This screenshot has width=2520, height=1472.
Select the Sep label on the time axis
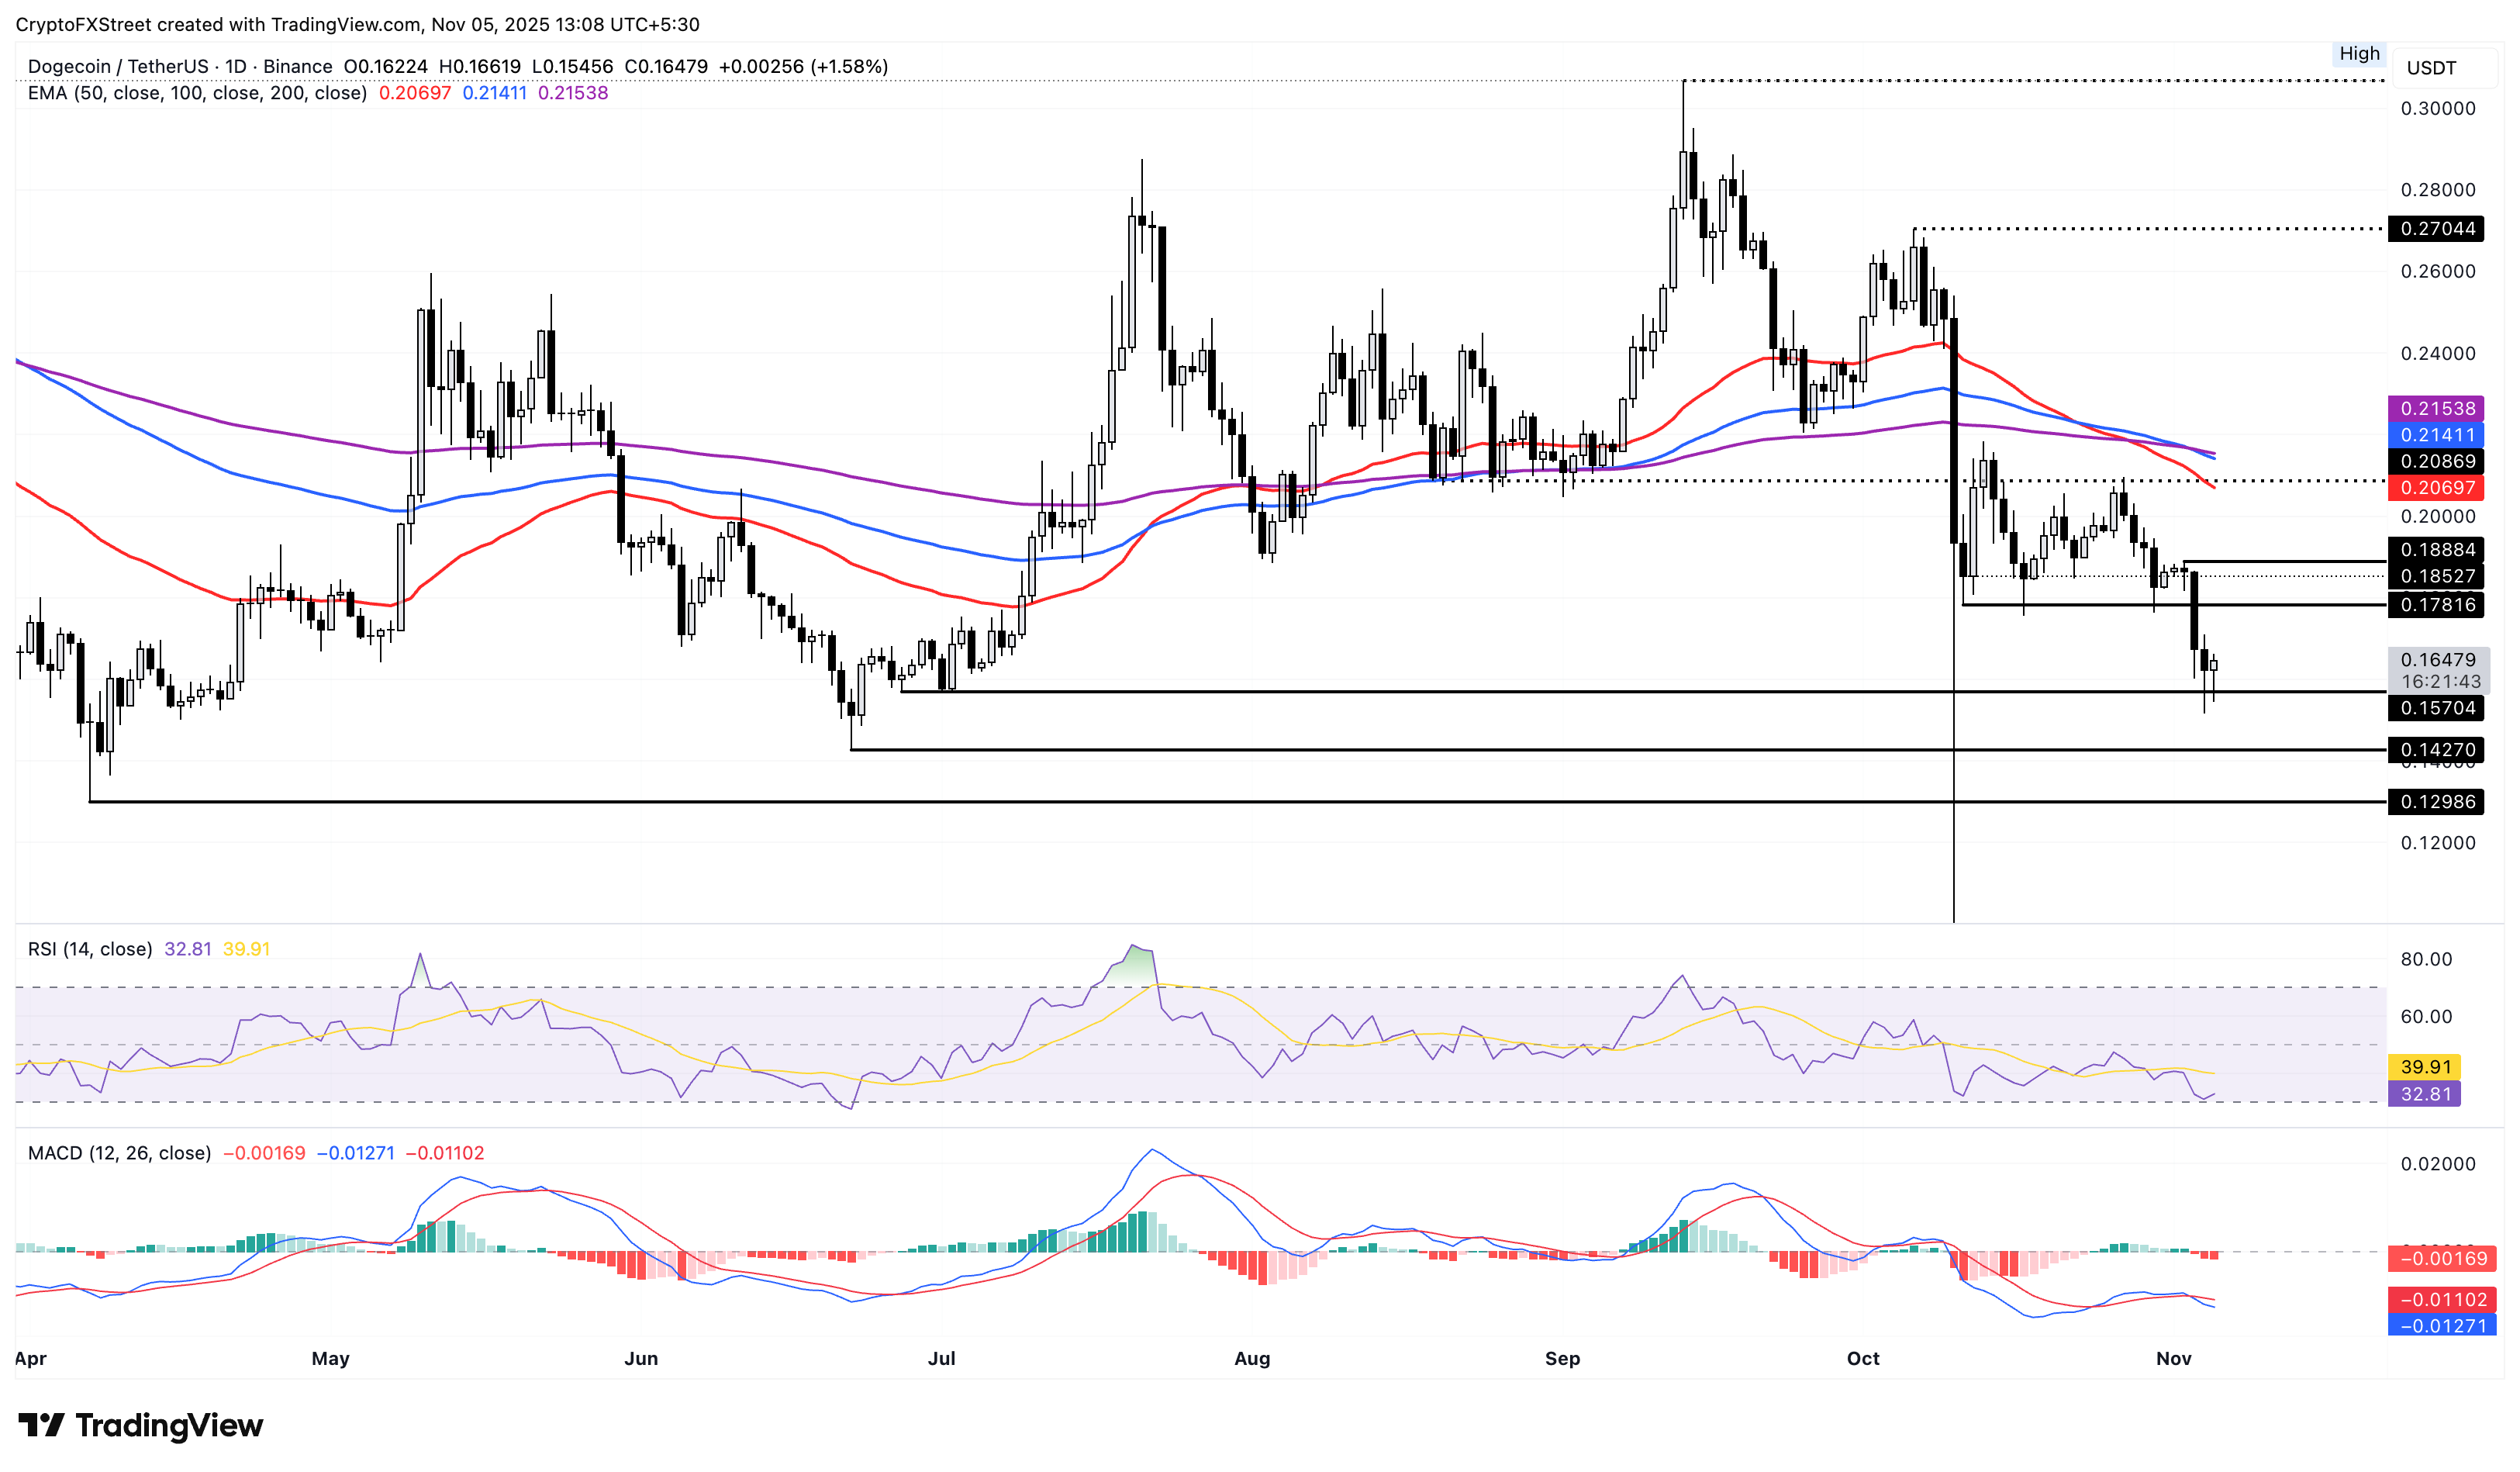click(1564, 1359)
